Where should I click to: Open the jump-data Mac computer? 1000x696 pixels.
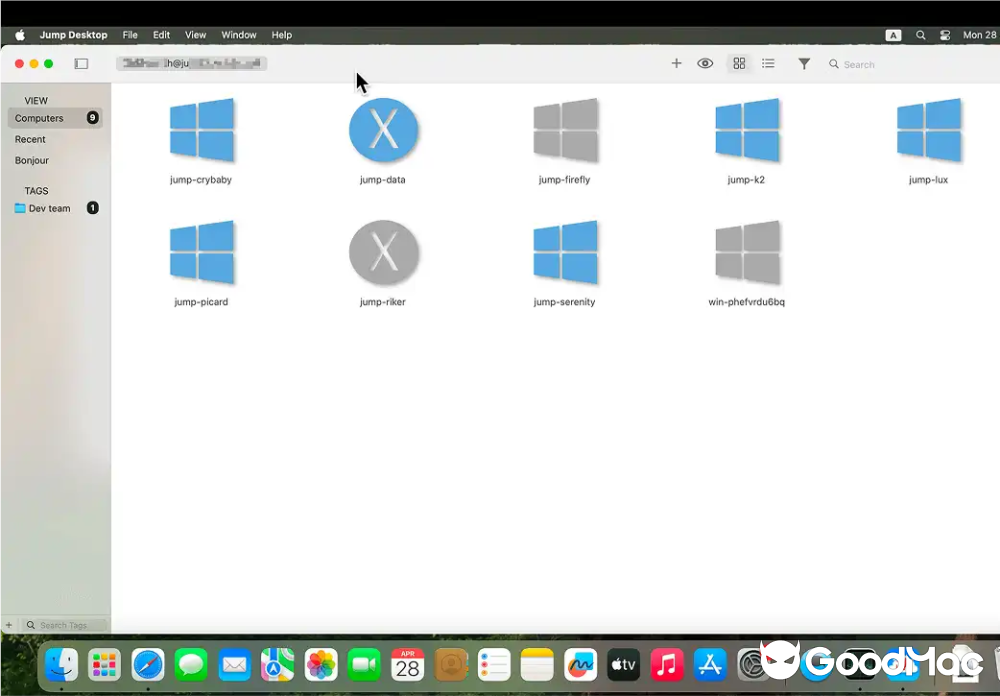pos(383,130)
